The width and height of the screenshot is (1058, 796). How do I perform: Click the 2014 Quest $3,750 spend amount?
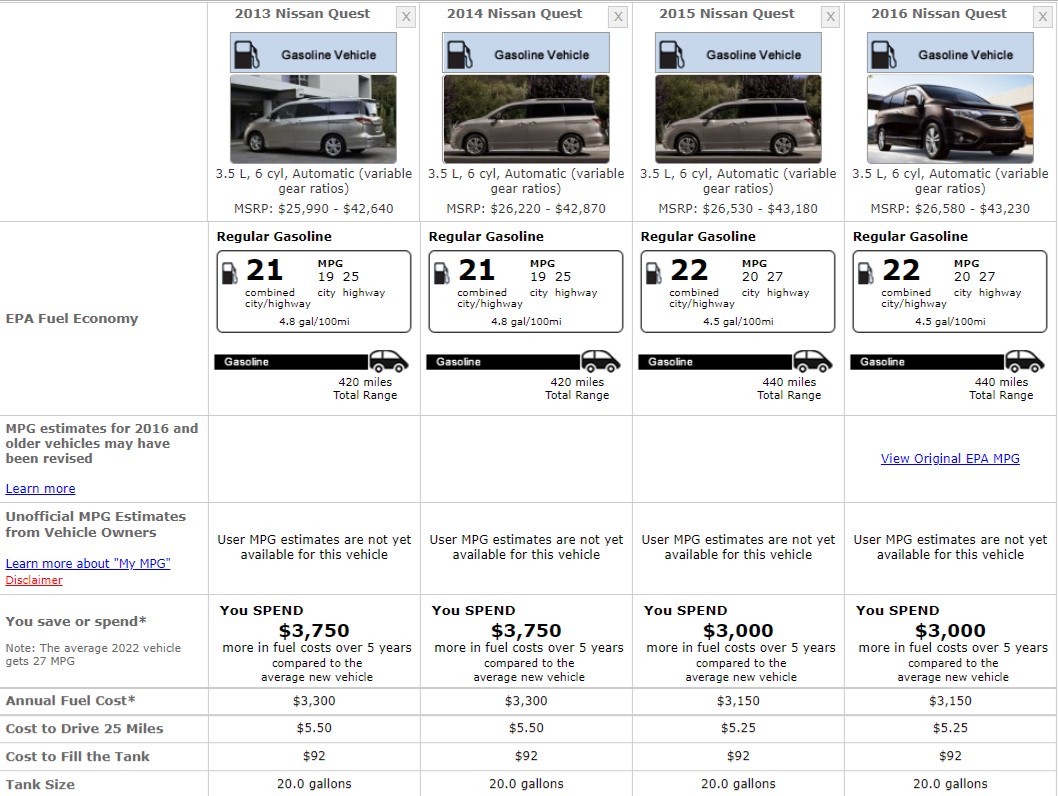pyautogui.click(x=526, y=631)
